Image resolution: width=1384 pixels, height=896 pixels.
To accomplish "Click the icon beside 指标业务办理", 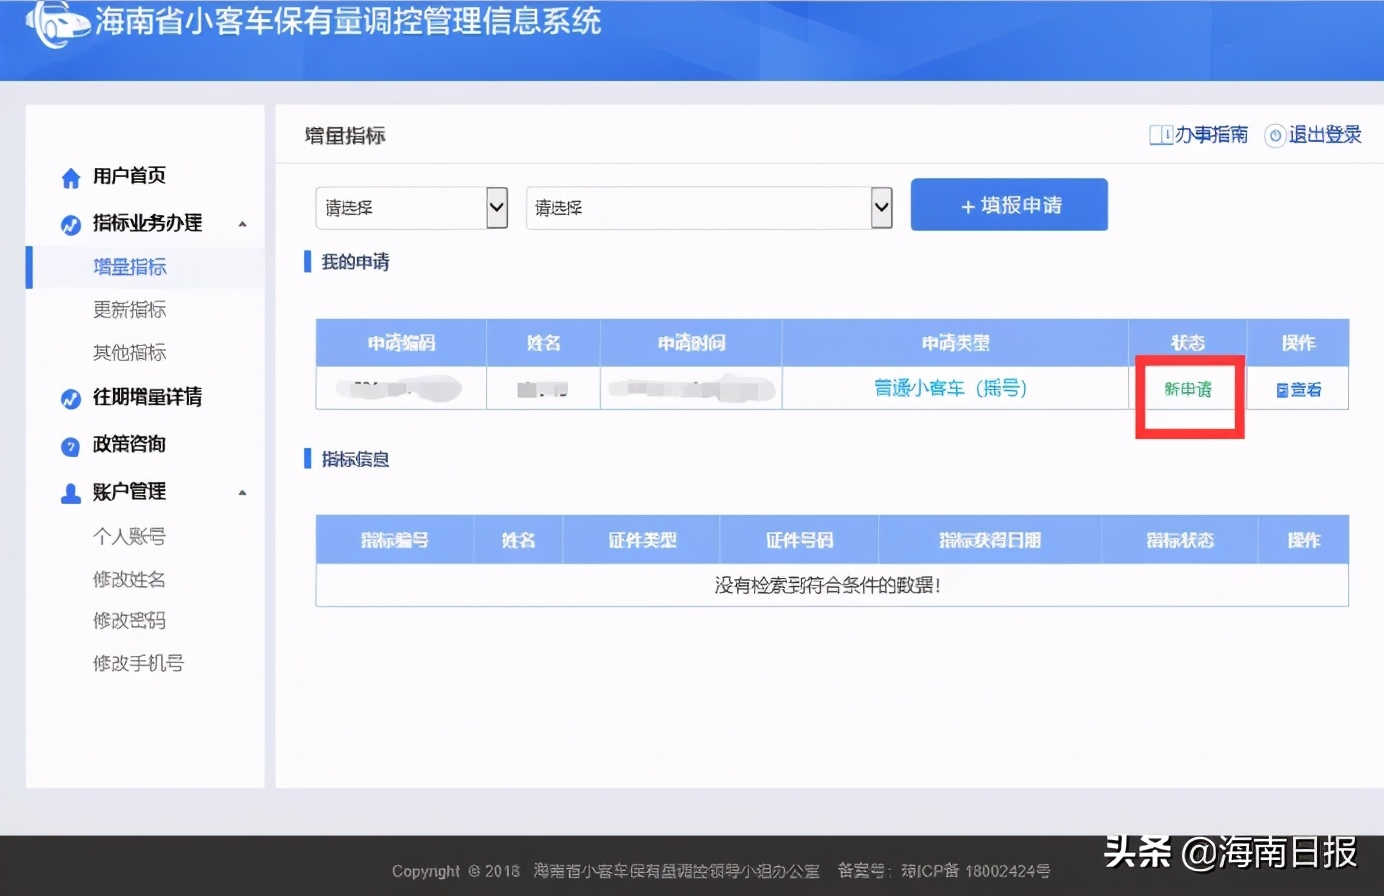I will 71,225.
